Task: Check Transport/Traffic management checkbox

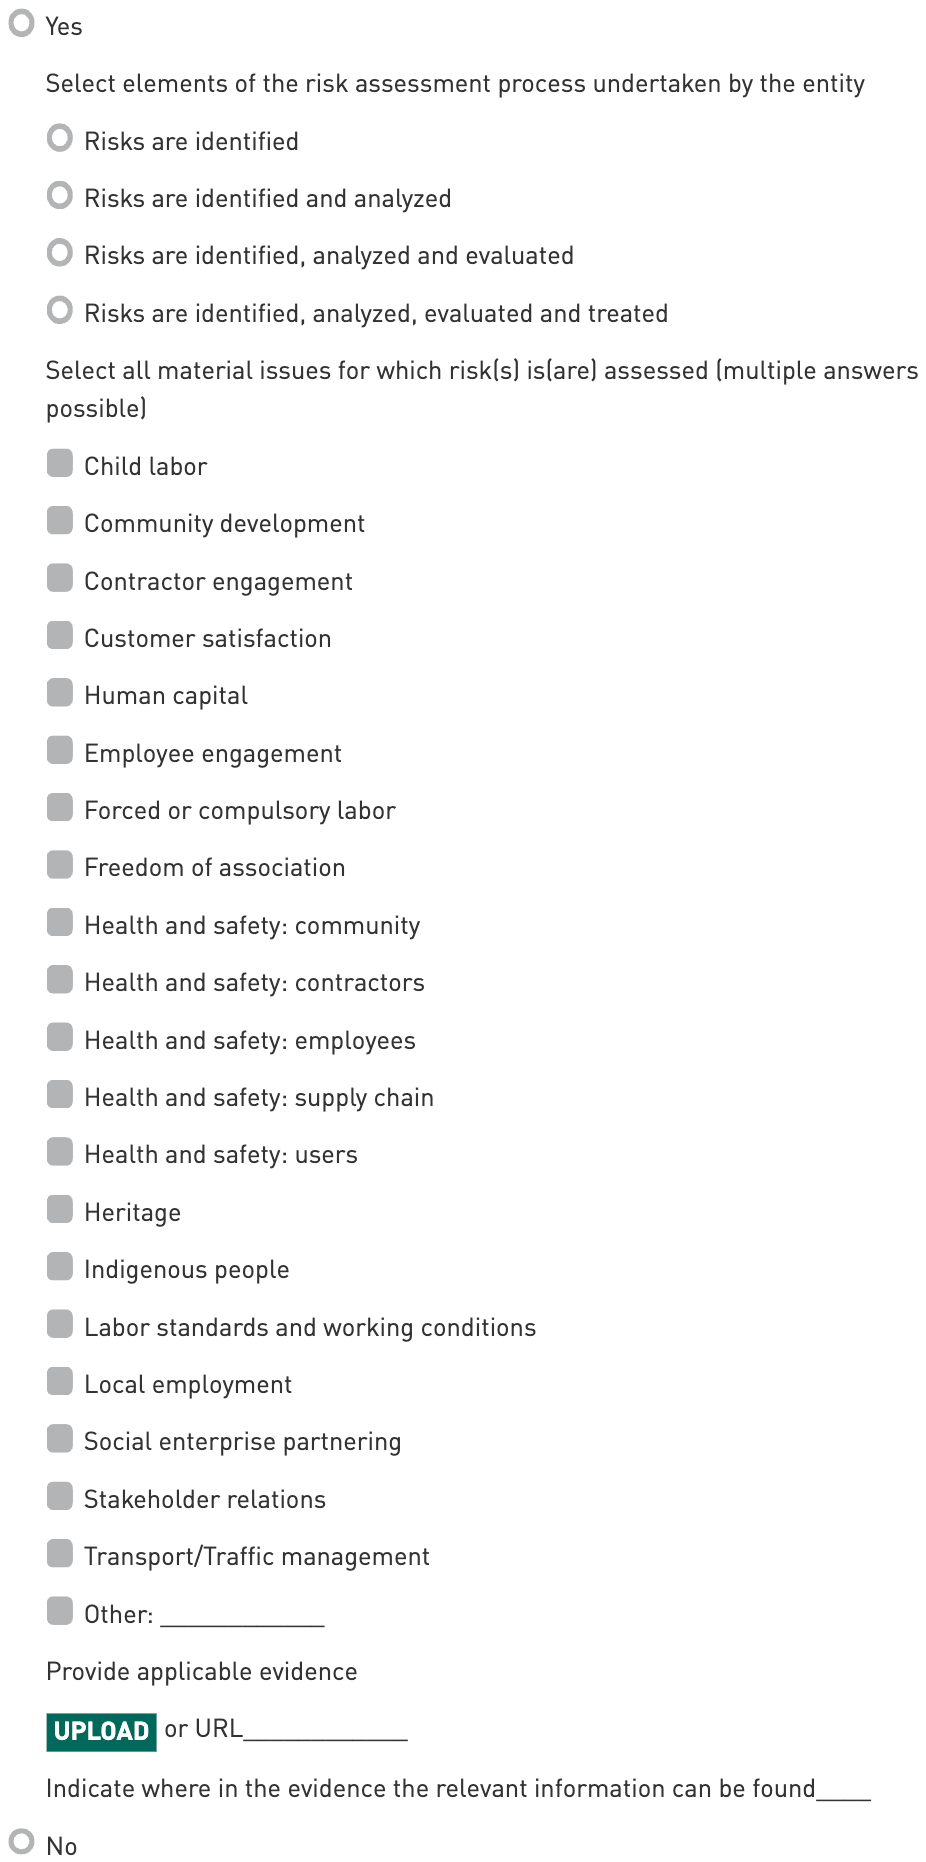Action: coord(60,1553)
